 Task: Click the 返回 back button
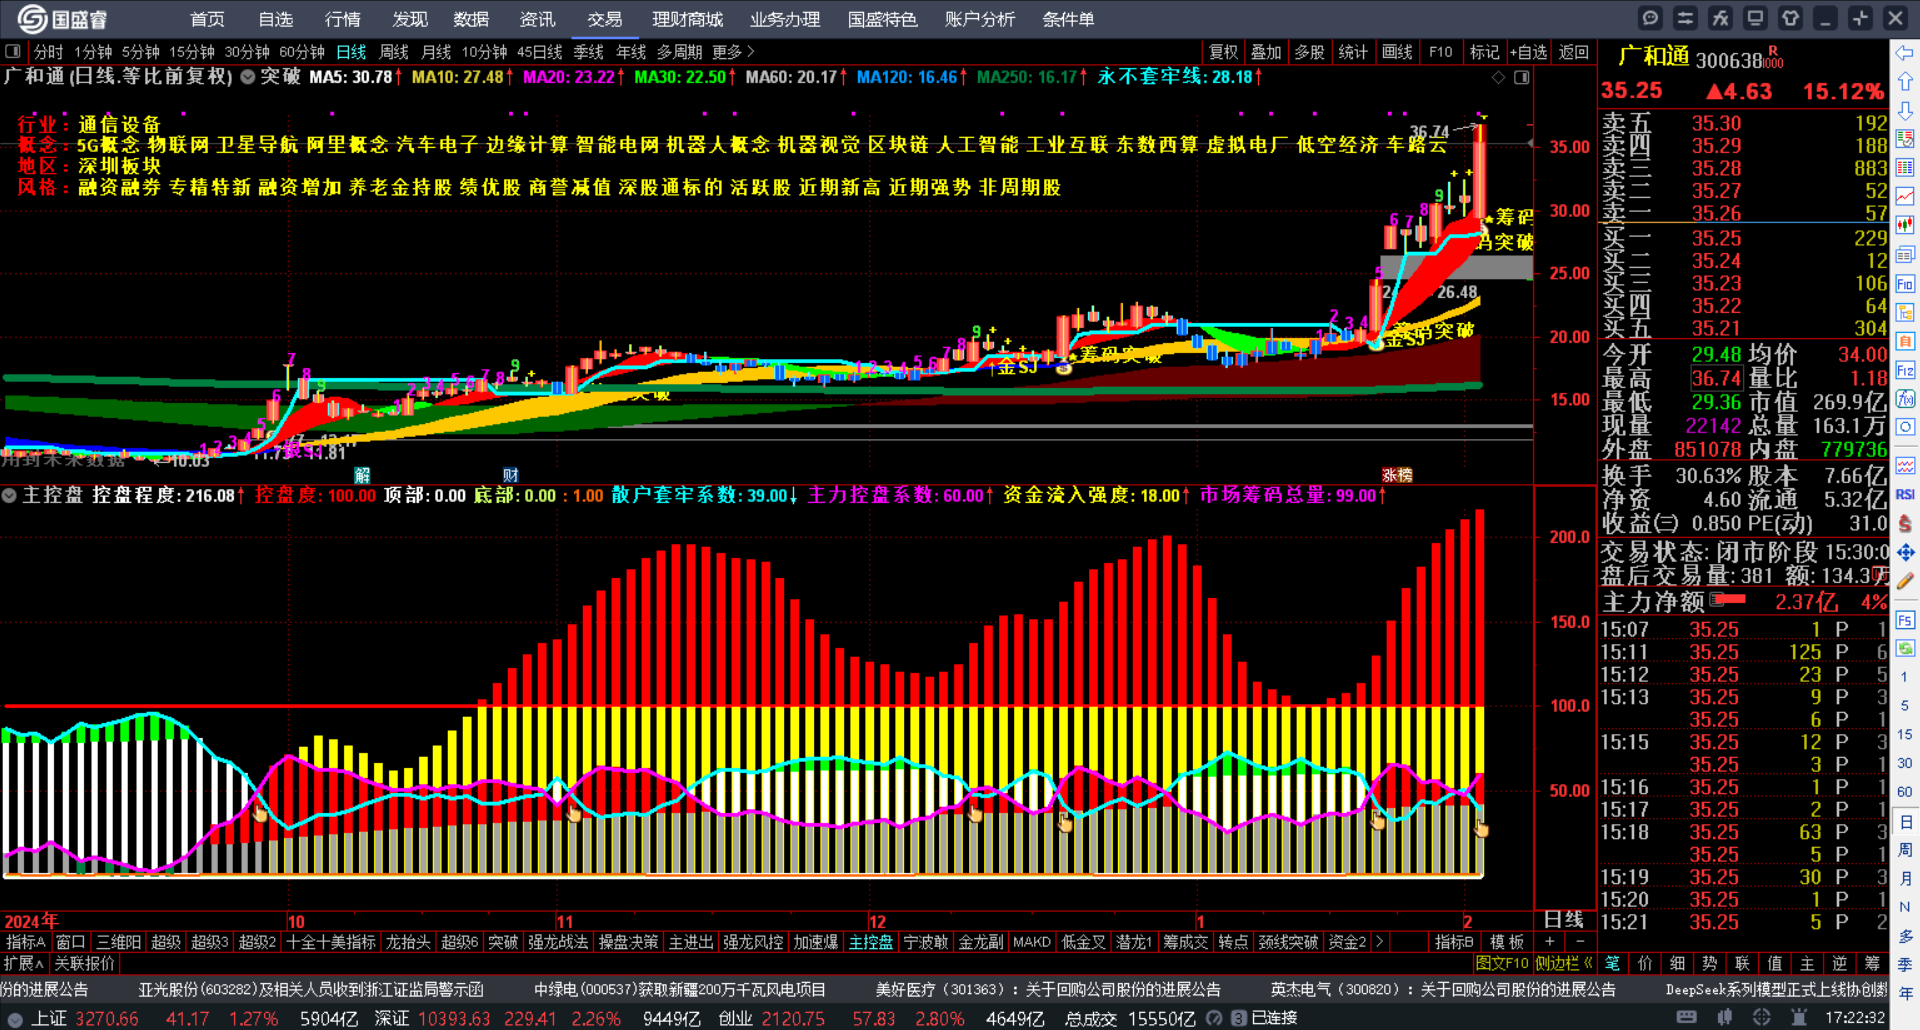click(1573, 52)
